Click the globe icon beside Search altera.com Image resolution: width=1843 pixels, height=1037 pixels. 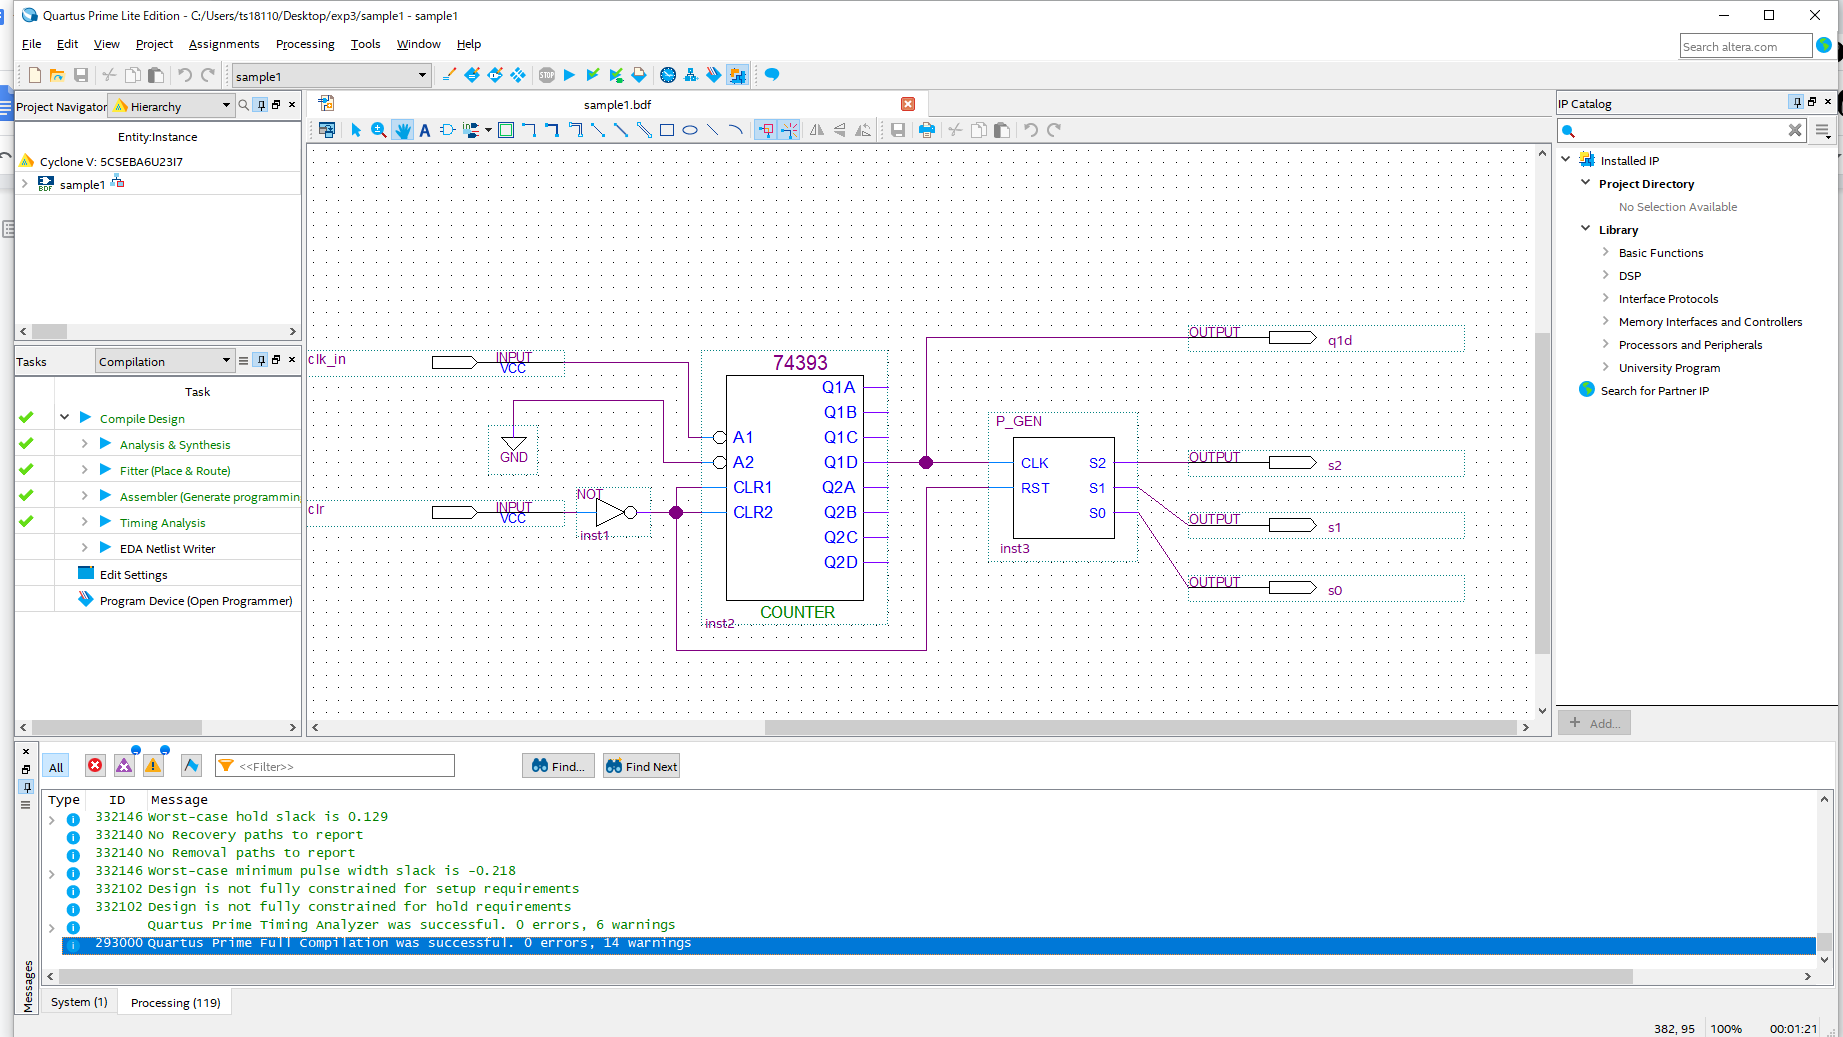click(x=1823, y=45)
